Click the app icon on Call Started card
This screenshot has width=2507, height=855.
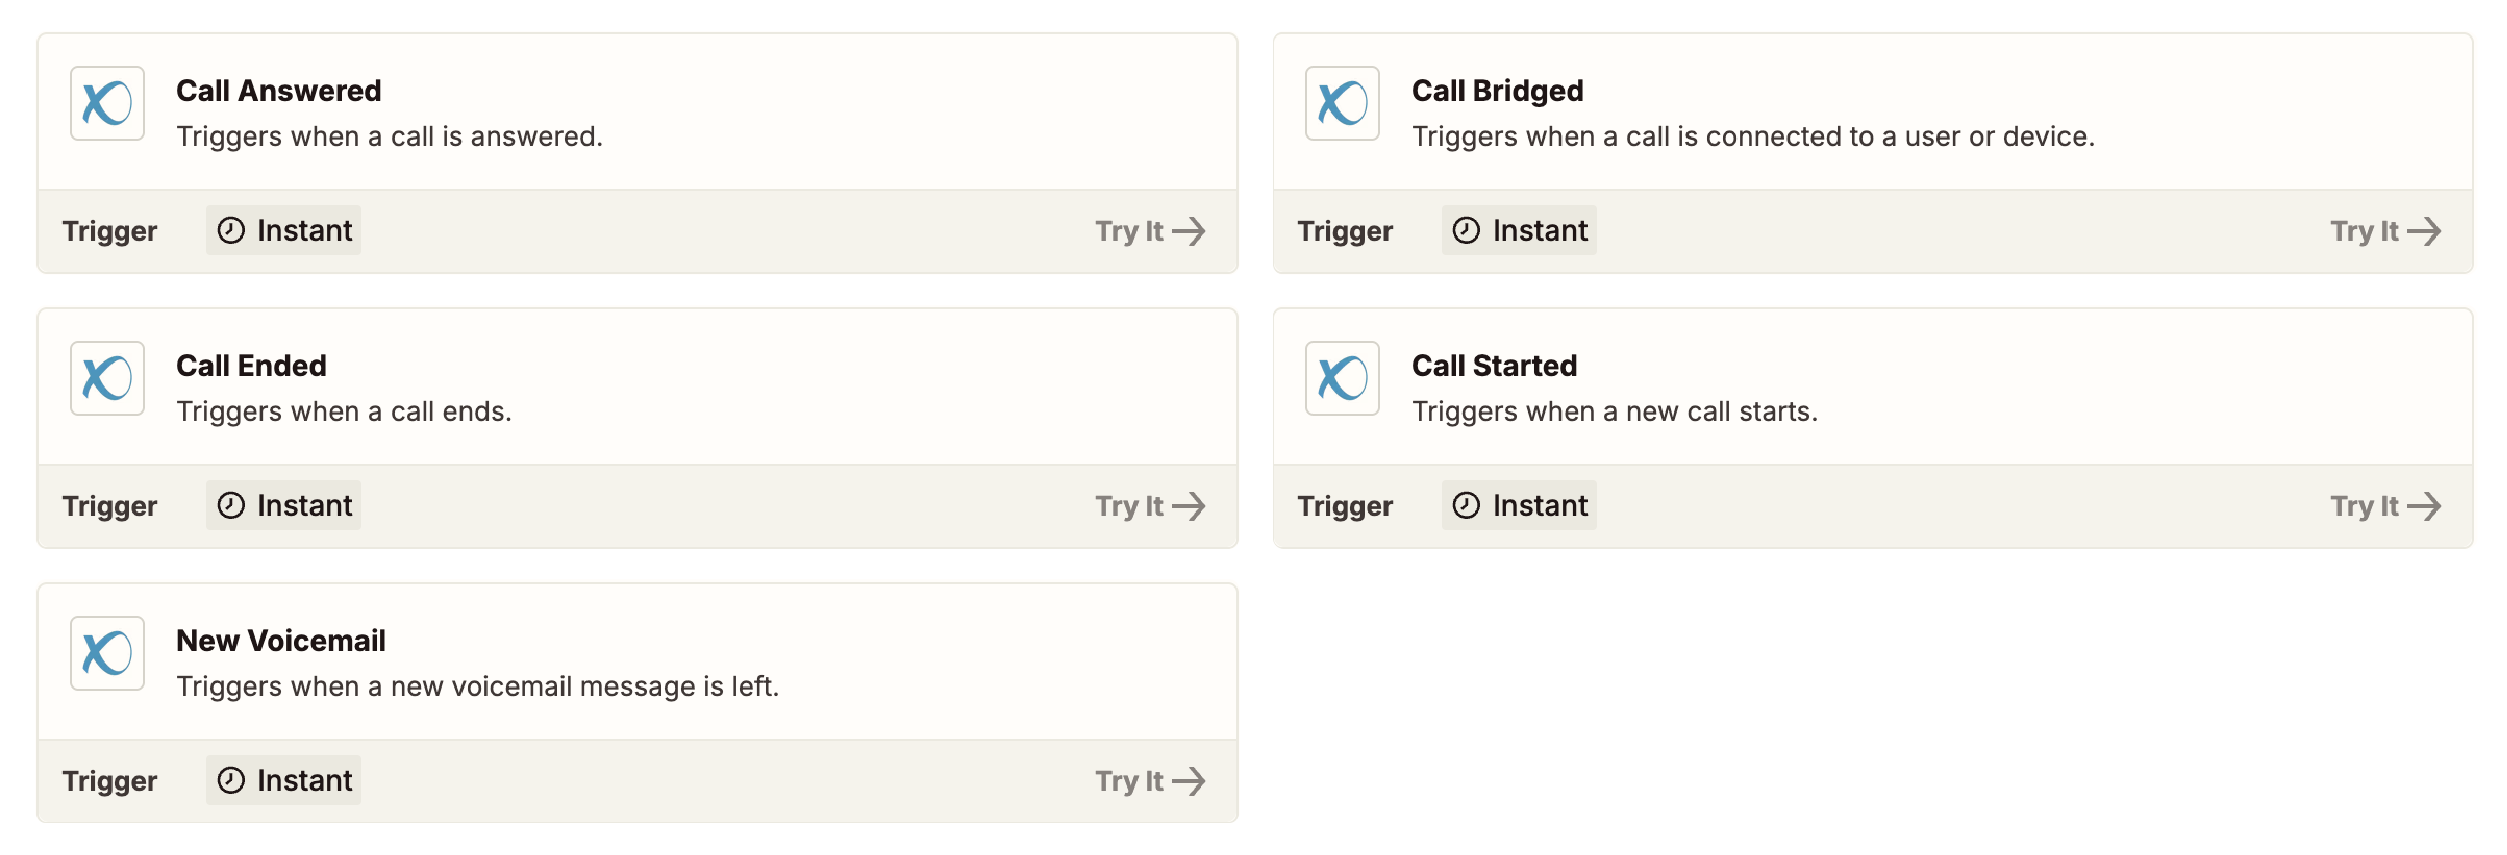[1343, 379]
